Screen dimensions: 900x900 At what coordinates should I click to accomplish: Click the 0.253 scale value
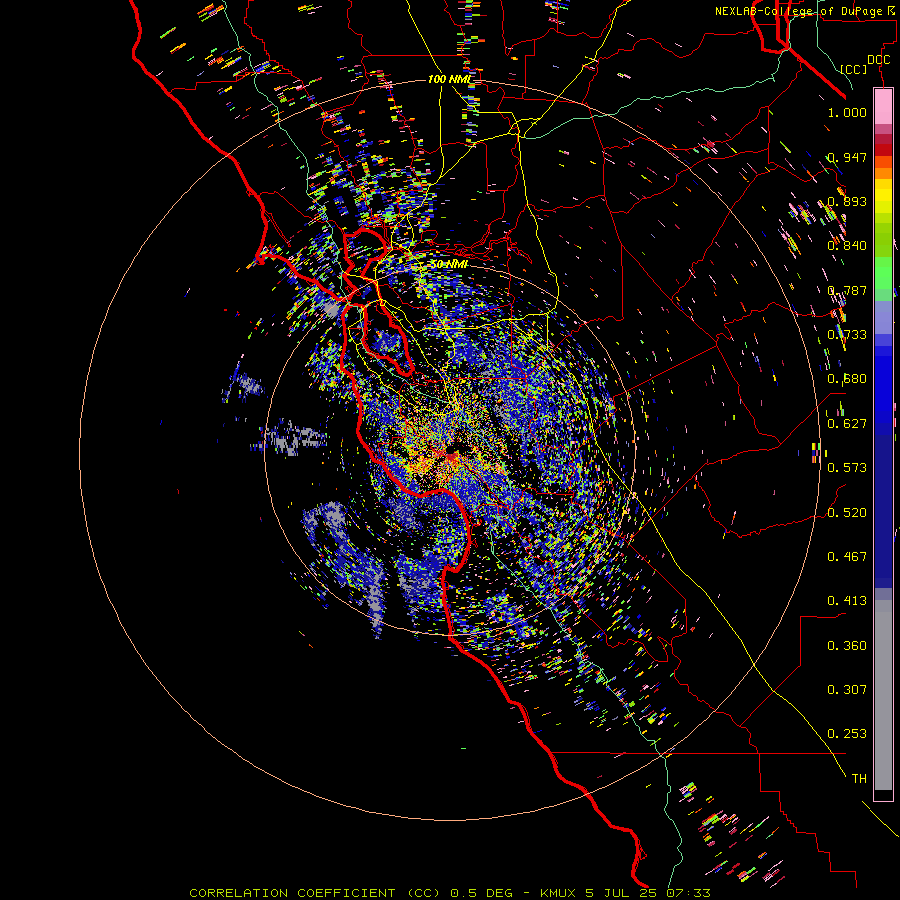(x=847, y=734)
